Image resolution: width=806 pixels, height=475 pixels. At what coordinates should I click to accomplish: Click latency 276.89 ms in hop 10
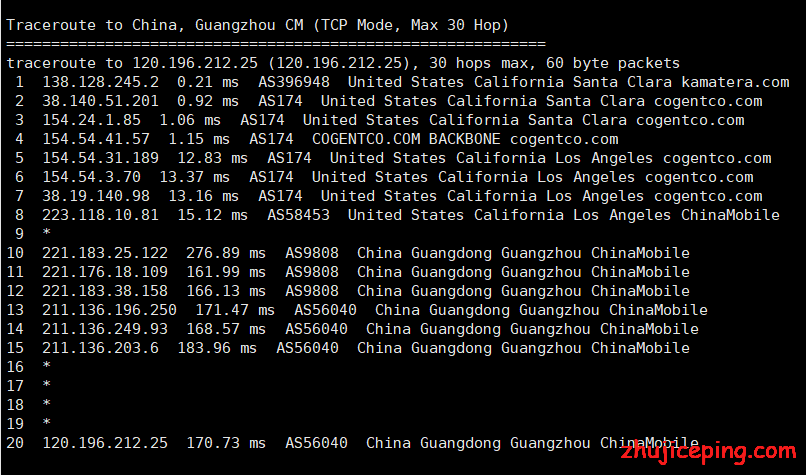[x=226, y=253]
